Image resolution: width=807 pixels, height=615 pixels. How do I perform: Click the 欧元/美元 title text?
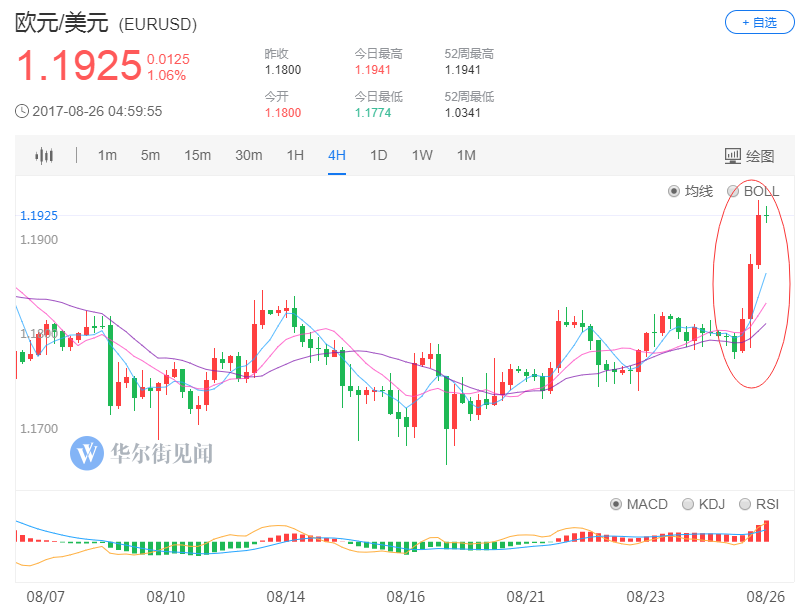(62, 23)
